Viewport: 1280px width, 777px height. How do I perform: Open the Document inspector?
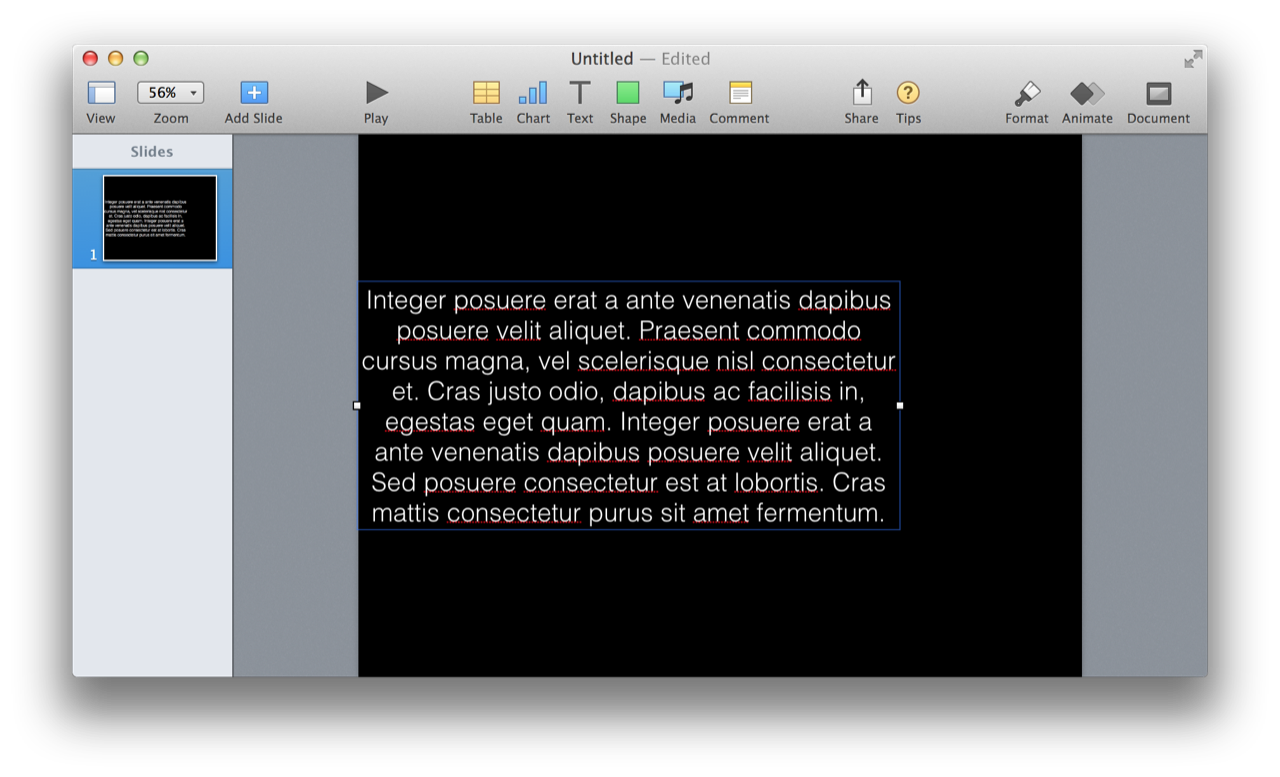pos(1158,93)
